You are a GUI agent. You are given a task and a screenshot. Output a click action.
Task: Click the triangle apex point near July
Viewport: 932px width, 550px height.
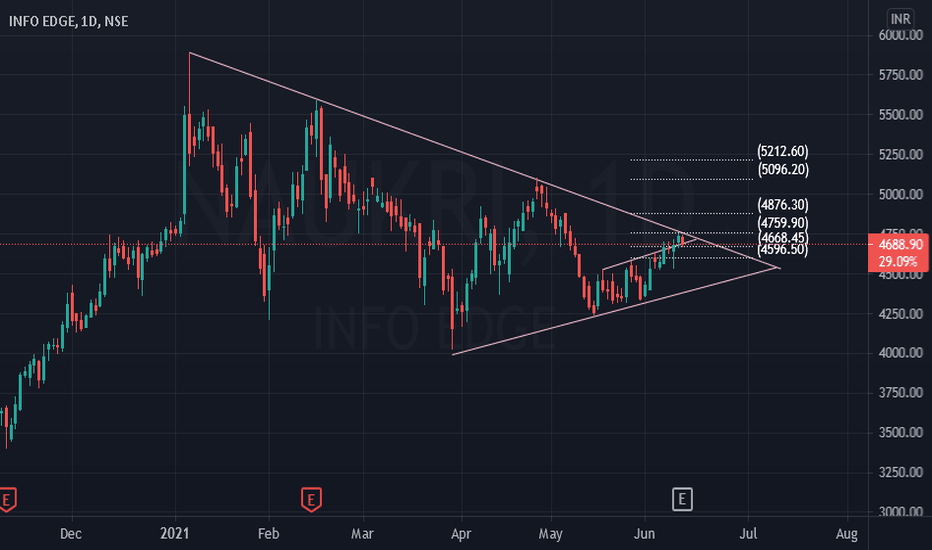pyautogui.click(x=779, y=268)
